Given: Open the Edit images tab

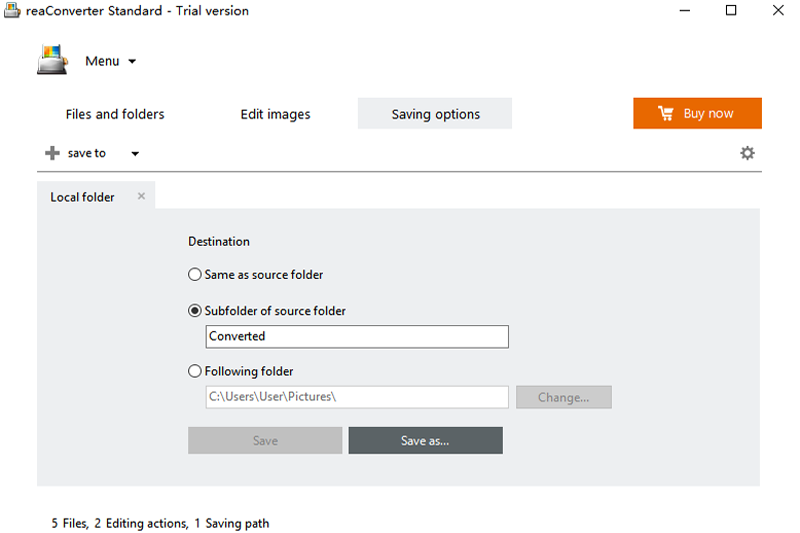Looking at the screenshot, I should coord(275,114).
